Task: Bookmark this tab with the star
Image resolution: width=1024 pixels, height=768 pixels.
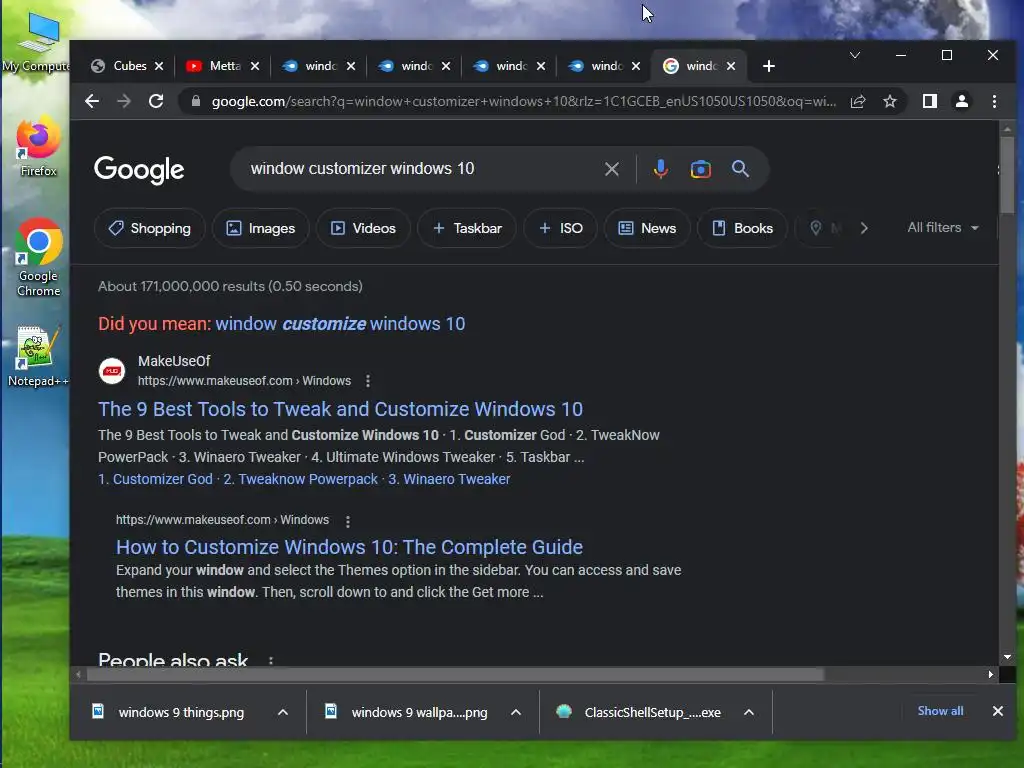Action: tap(889, 101)
